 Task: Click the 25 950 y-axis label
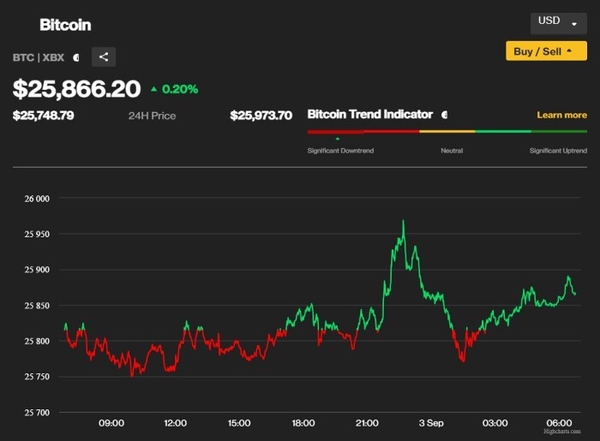coord(37,234)
